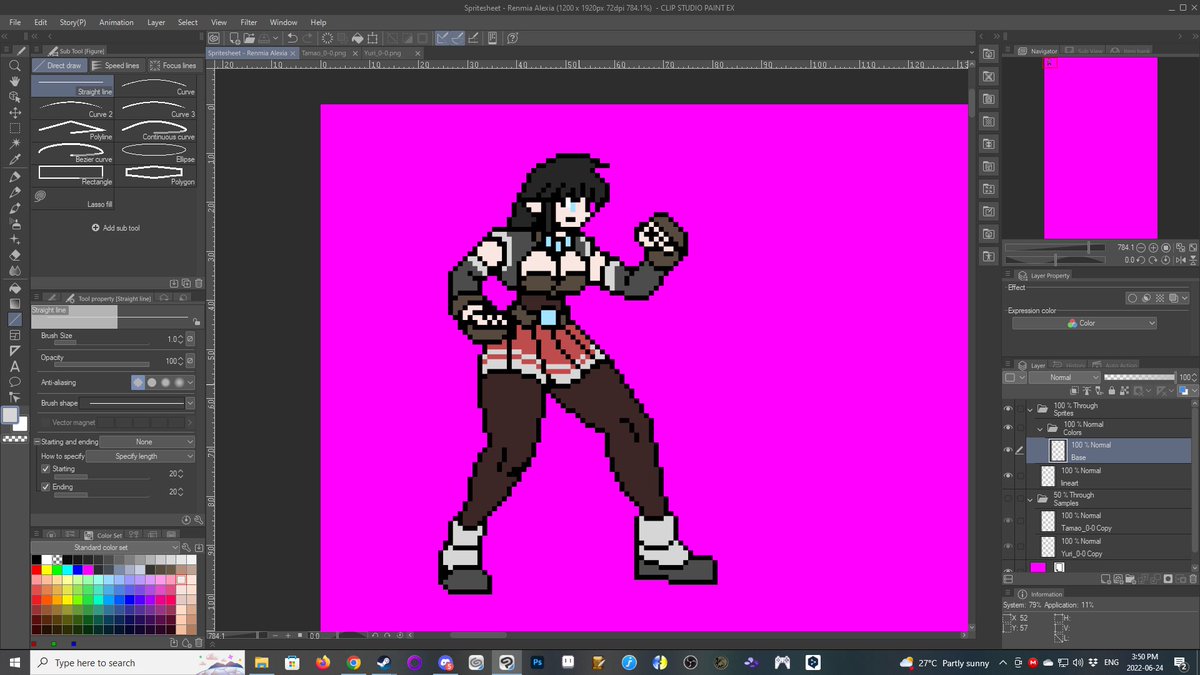Open the Starting and ending dropdown
The height and width of the screenshot is (675, 1200).
[x=146, y=442]
